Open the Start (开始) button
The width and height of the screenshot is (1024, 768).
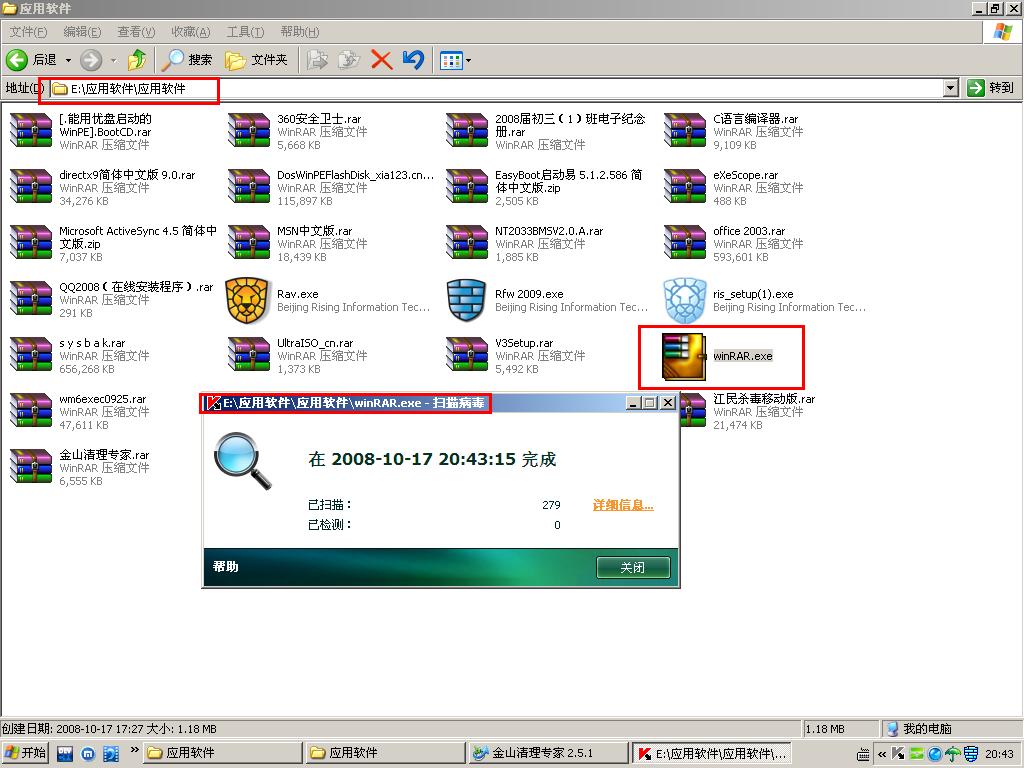(25, 753)
